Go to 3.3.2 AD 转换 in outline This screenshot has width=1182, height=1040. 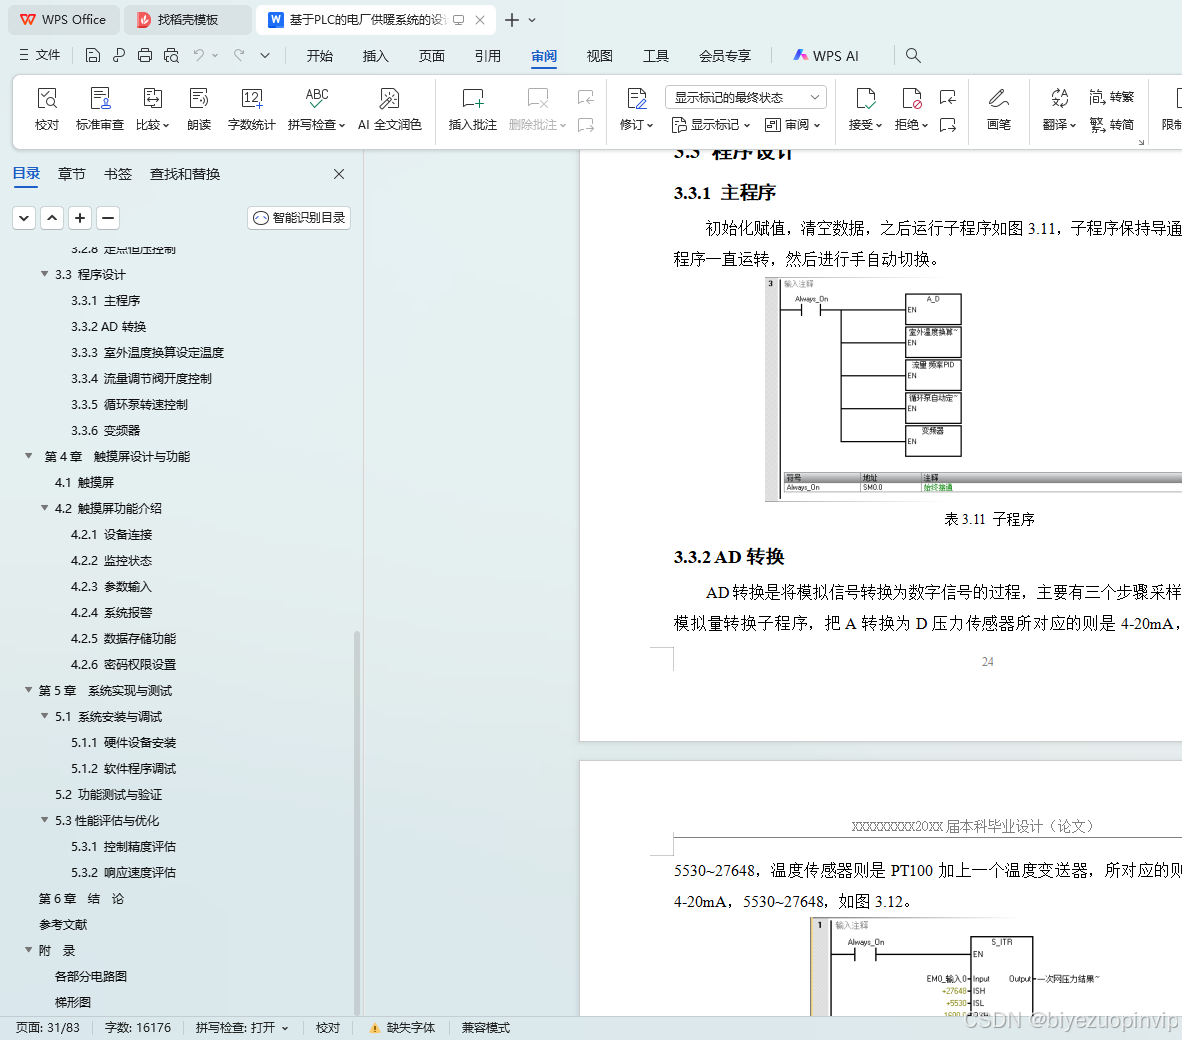tap(109, 326)
